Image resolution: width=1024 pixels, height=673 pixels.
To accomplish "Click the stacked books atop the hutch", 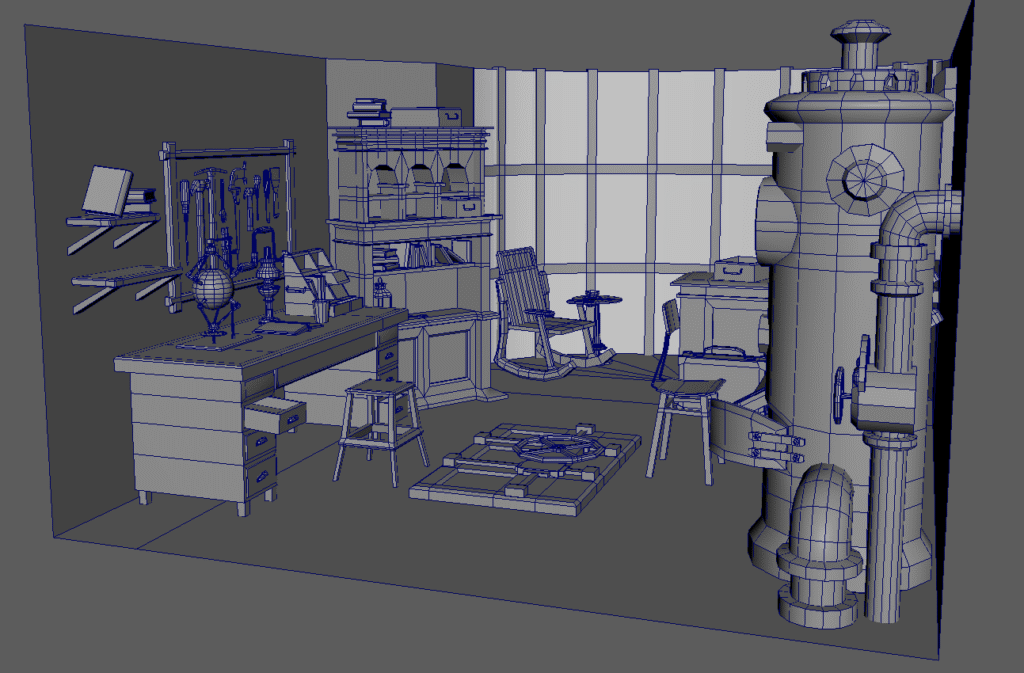I will point(370,109).
